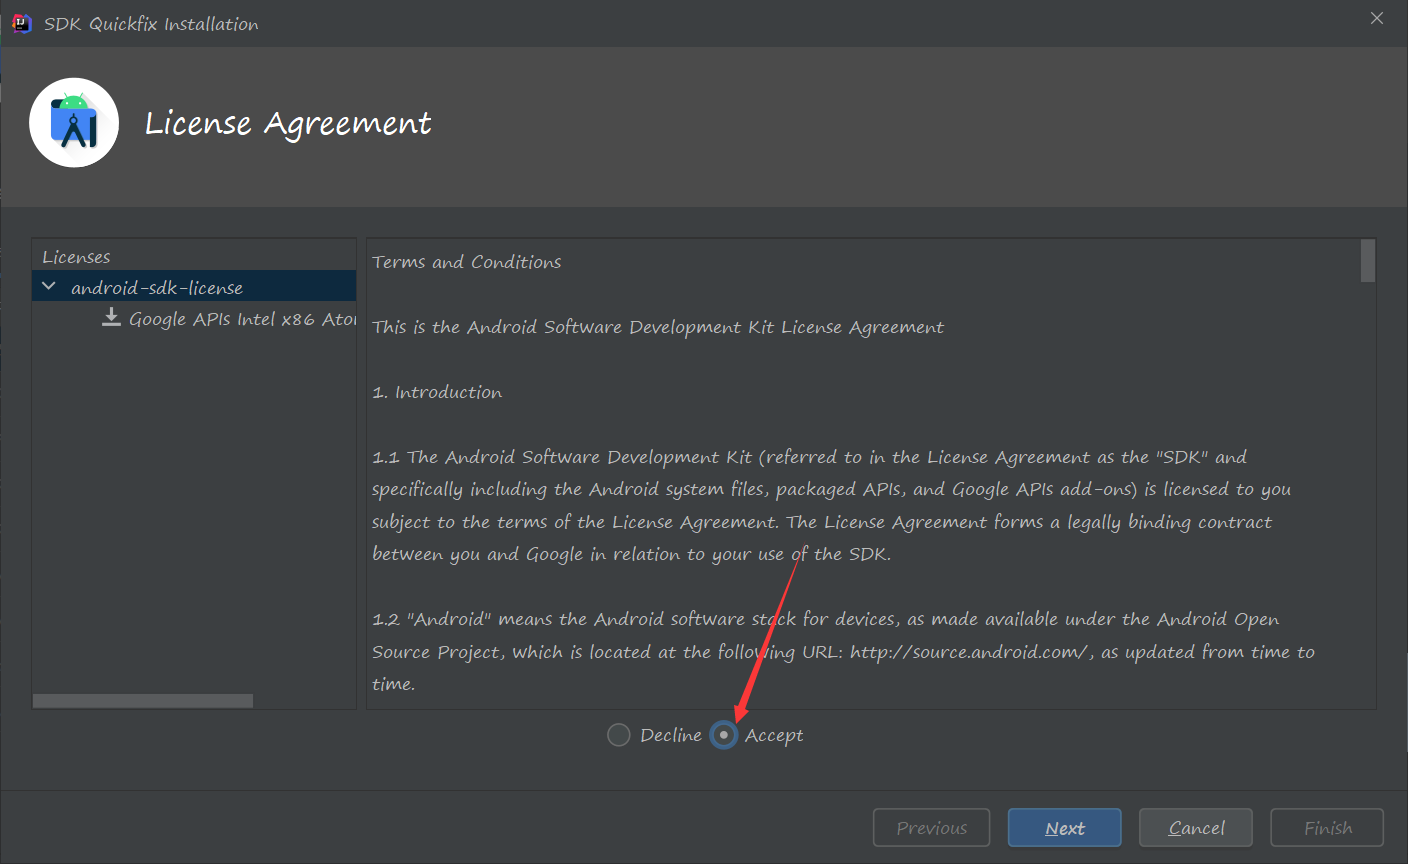Viewport: 1408px width, 864px height.
Task: Click the License Agreement title
Action: (x=288, y=123)
